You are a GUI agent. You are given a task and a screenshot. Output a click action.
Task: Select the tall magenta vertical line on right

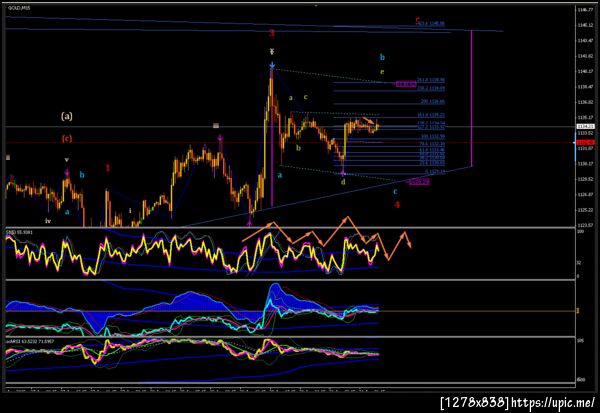tap(471, 98)
